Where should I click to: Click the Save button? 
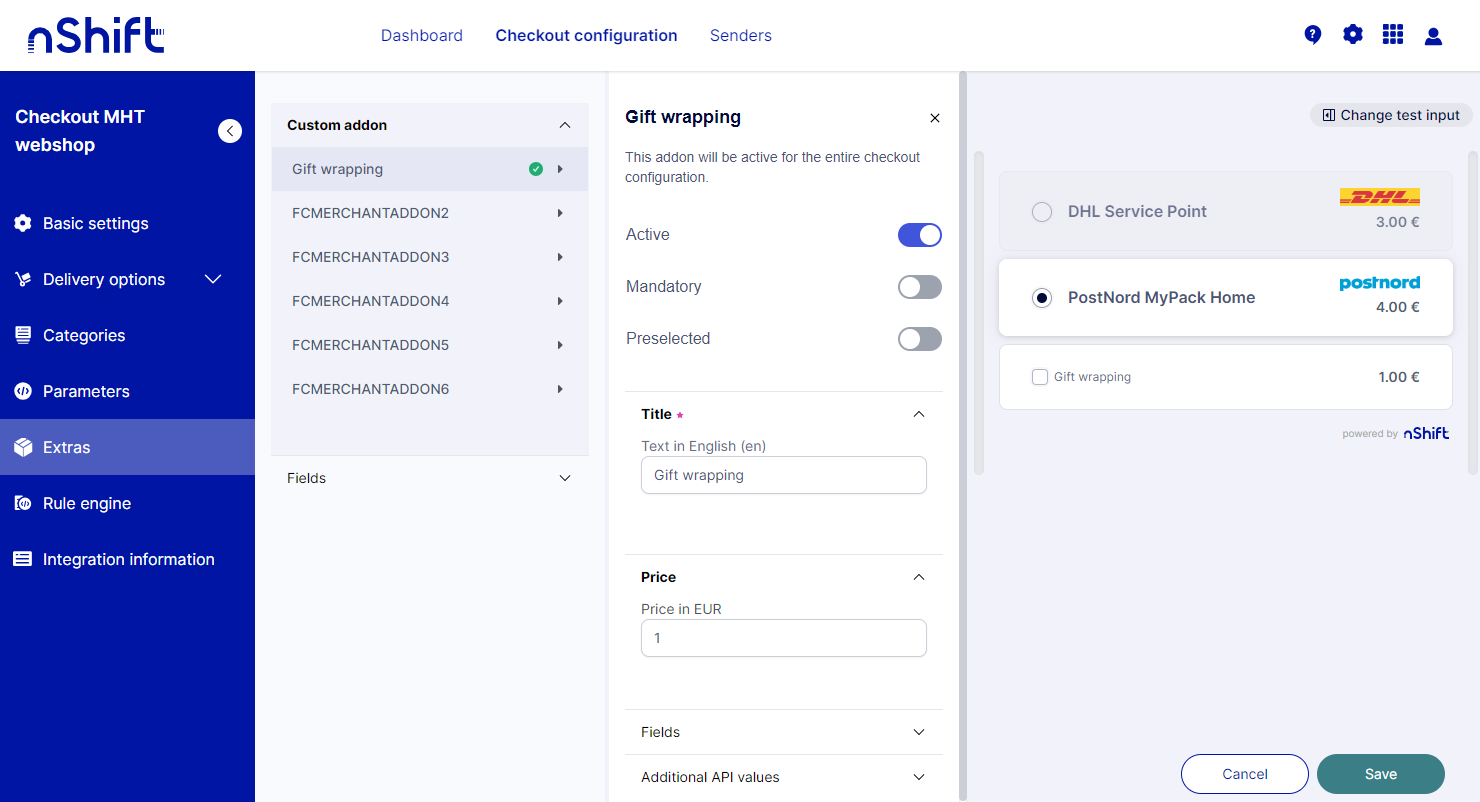pos(1380,774)
